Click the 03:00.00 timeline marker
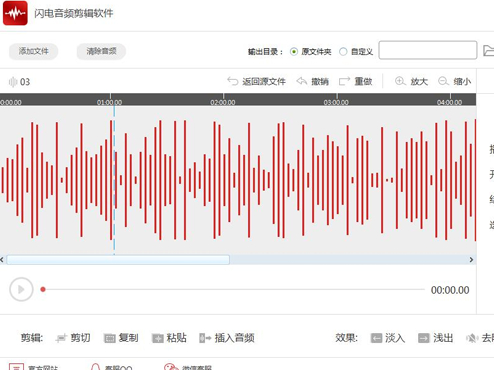This screenshot has width=494, height=370. [x=336, y=102]
